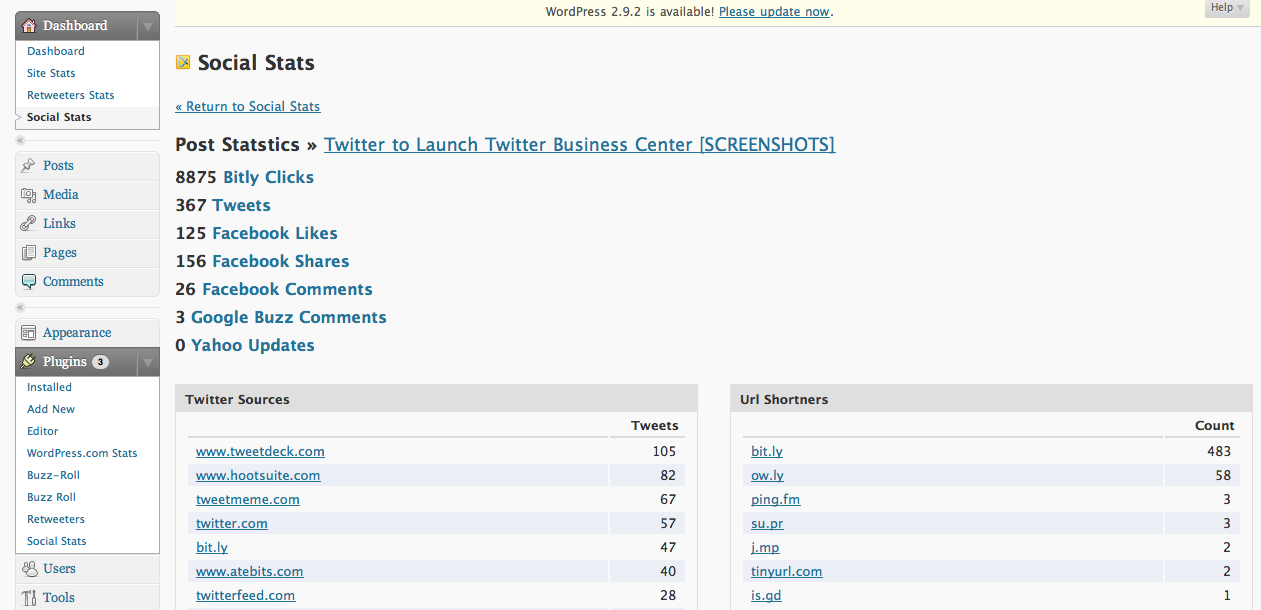Open Social Stats under Plugins menu
Viewport: 1261px width, 610px height.
[x=57, y=541]
